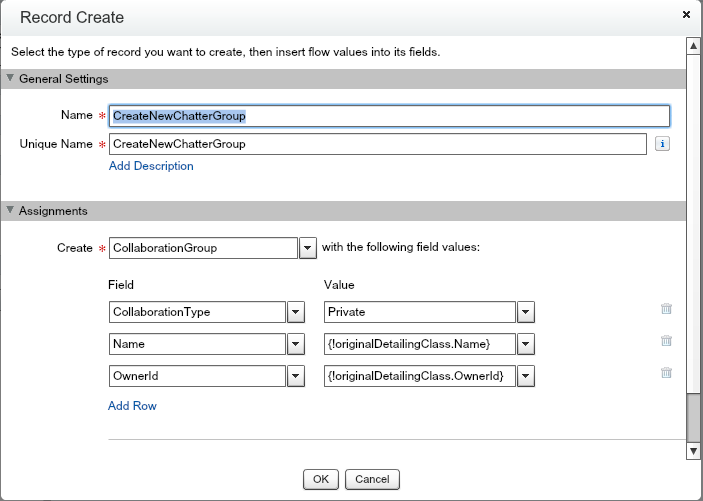The width and height of the screenshot is (703, 501).
Task: Click the Unique Name input field
Action: coord(378,144)
